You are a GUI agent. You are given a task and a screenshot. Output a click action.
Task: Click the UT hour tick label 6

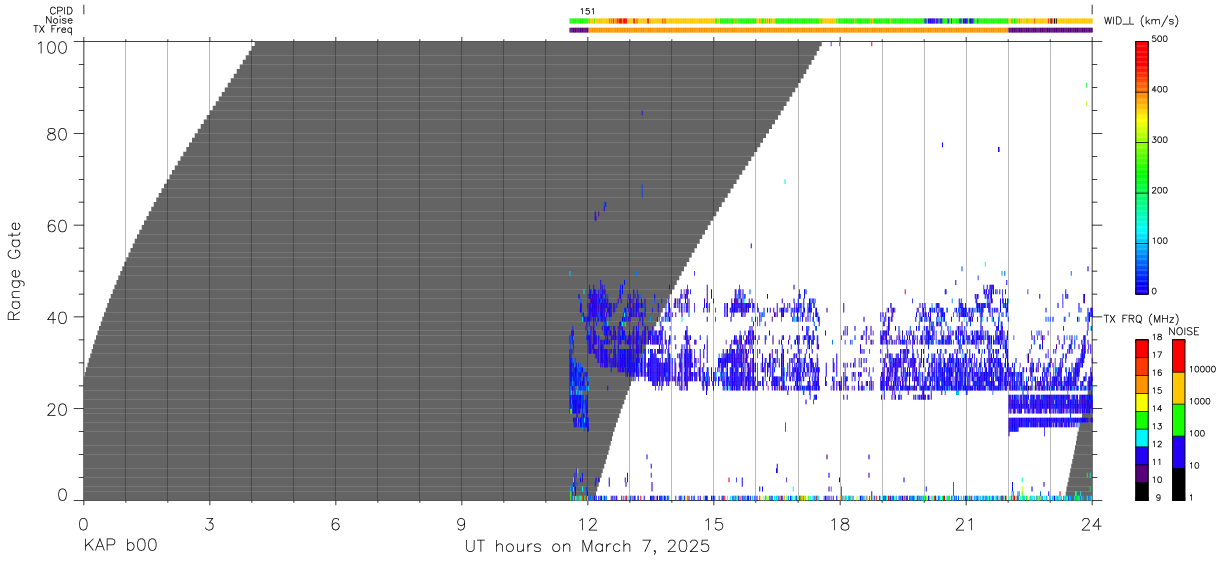coord(335,524)
